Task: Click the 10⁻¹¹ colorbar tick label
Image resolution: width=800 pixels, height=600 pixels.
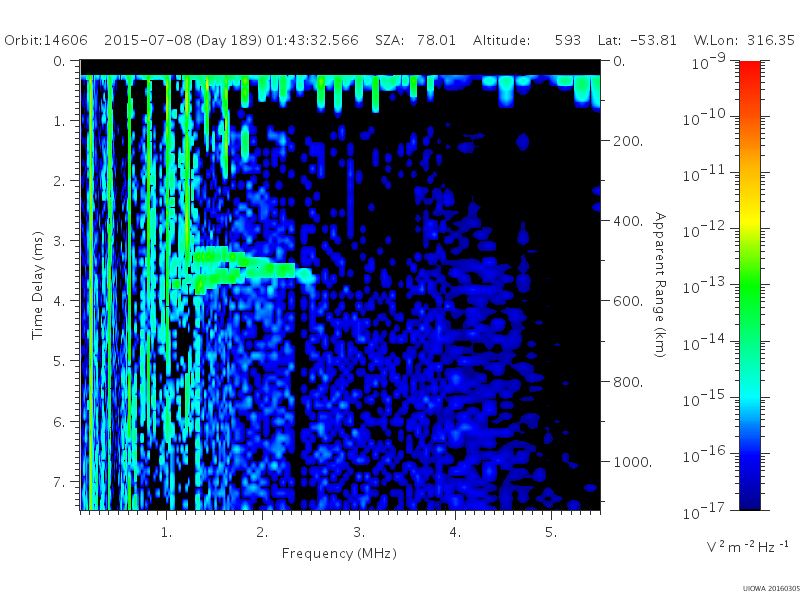Action: (x=704, y=174)
